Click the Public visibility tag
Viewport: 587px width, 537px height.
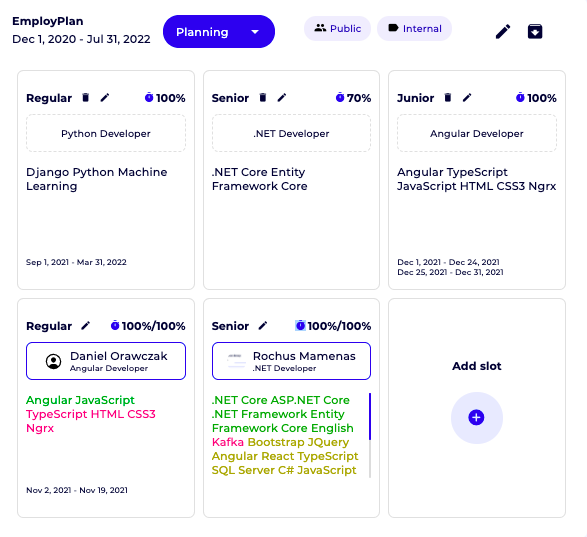coord(337,28)
